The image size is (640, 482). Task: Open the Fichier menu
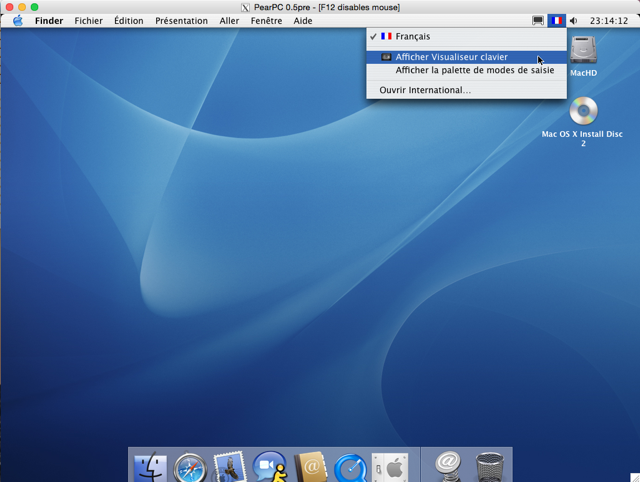click(89, 21)
